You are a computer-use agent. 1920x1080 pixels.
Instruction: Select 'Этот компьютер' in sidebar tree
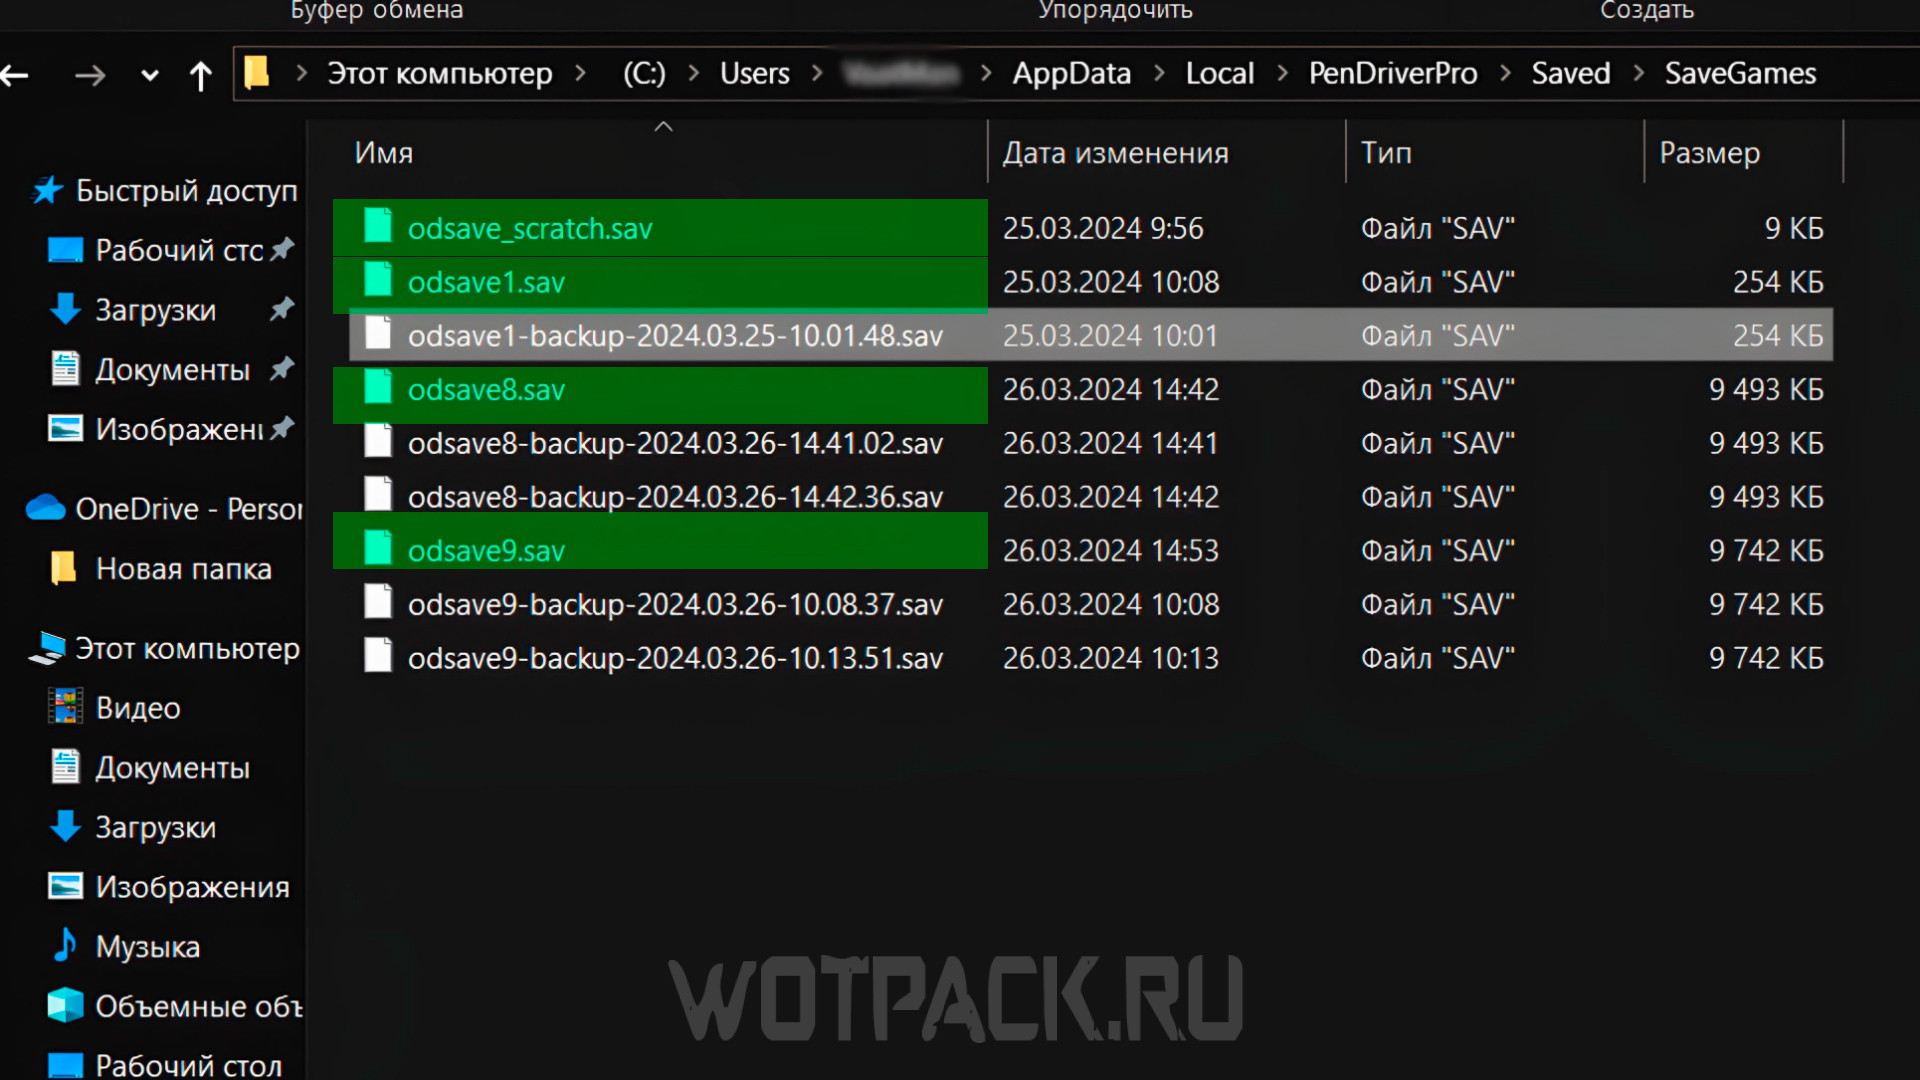pyautogui.click(x=187, y=649)
